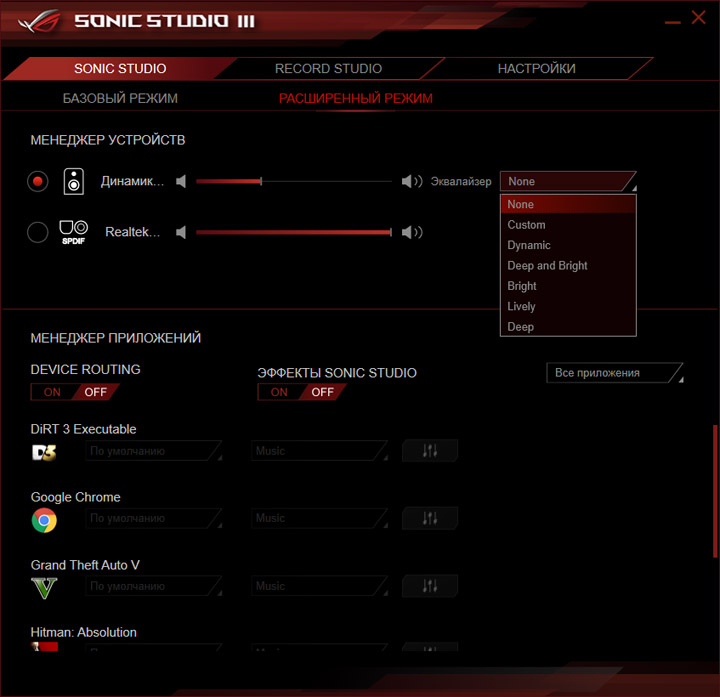Click the Эквалайзер label
The image size is (720, 697).
(x=461, y=181)
